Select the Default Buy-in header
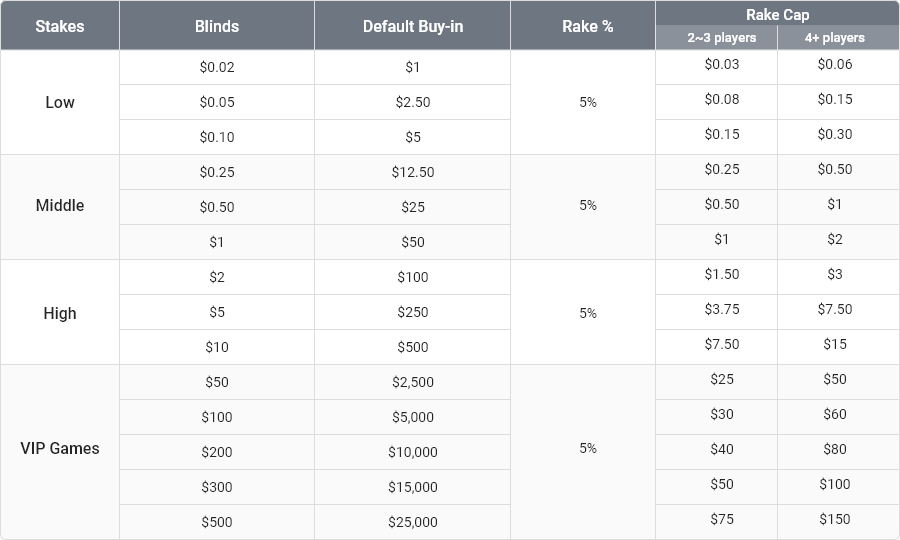Viewport: 900px width, 540px height. [x=413, y=26]
